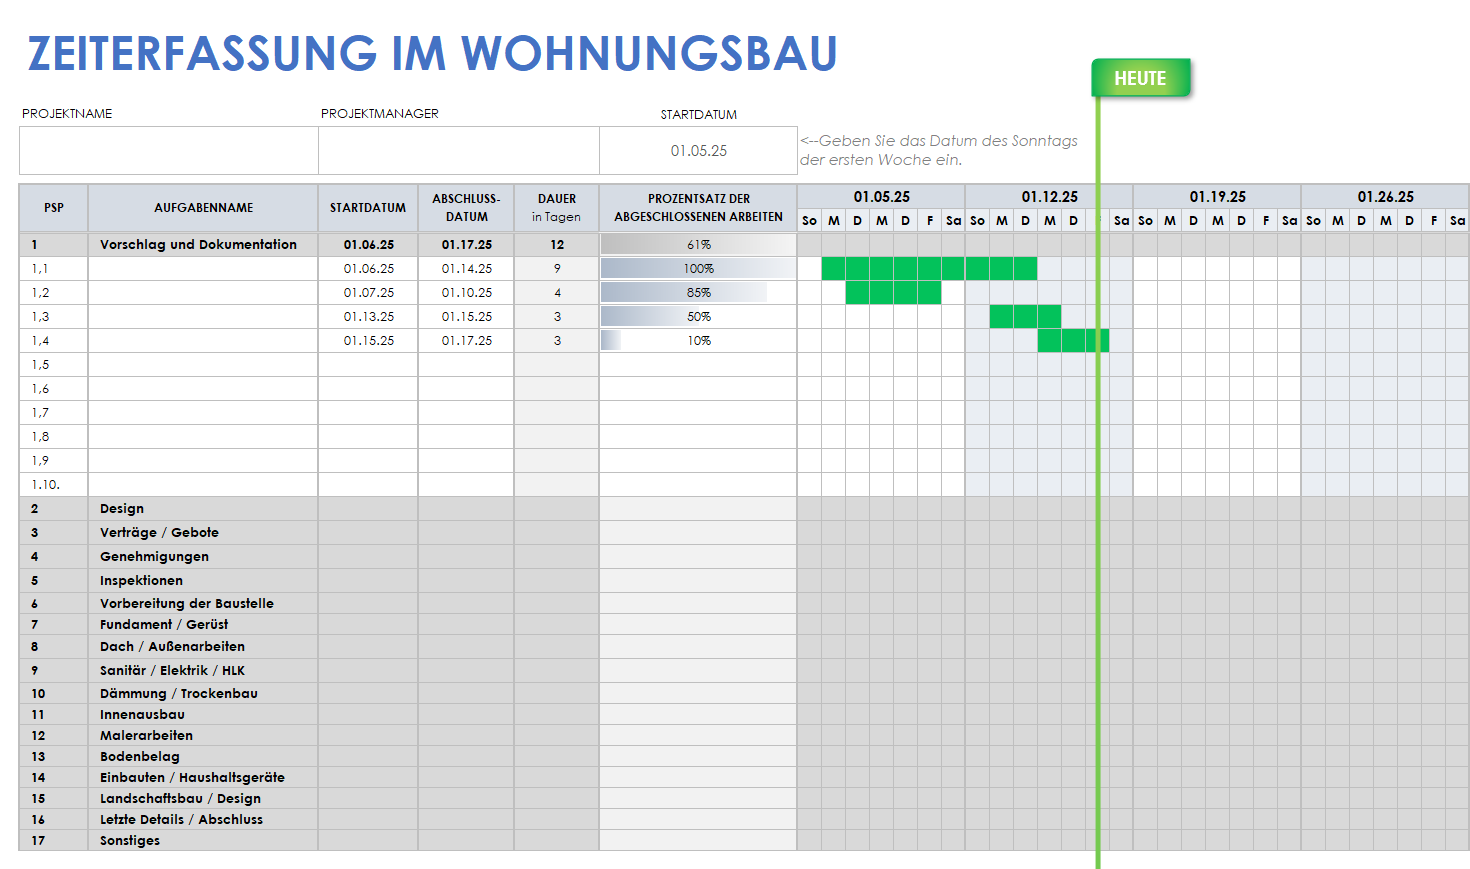The width and height of the screenshot is (1470, 869).
Task: Select end date 01.10.25 in row 1,2
Action: coord(466,293)
